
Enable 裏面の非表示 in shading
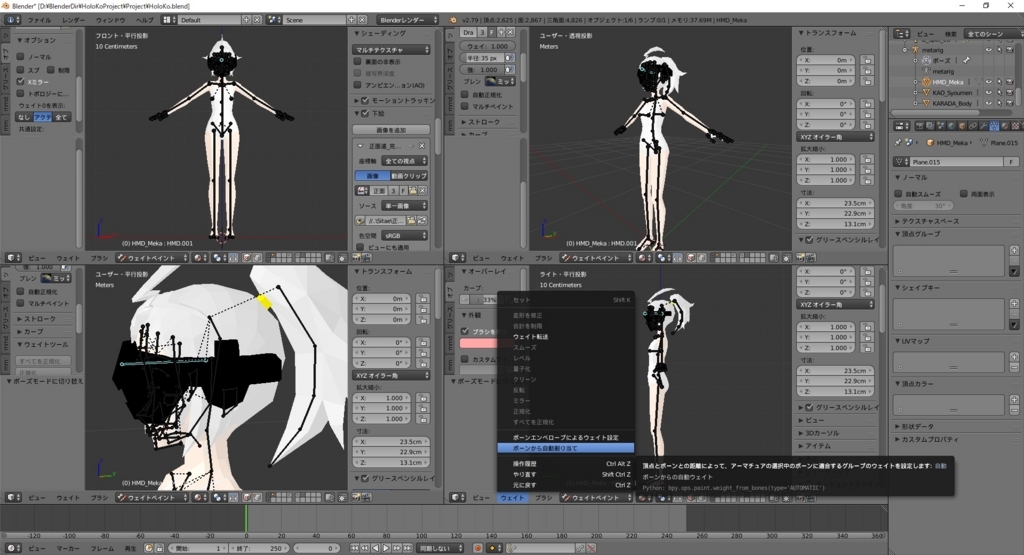[357, 61]
